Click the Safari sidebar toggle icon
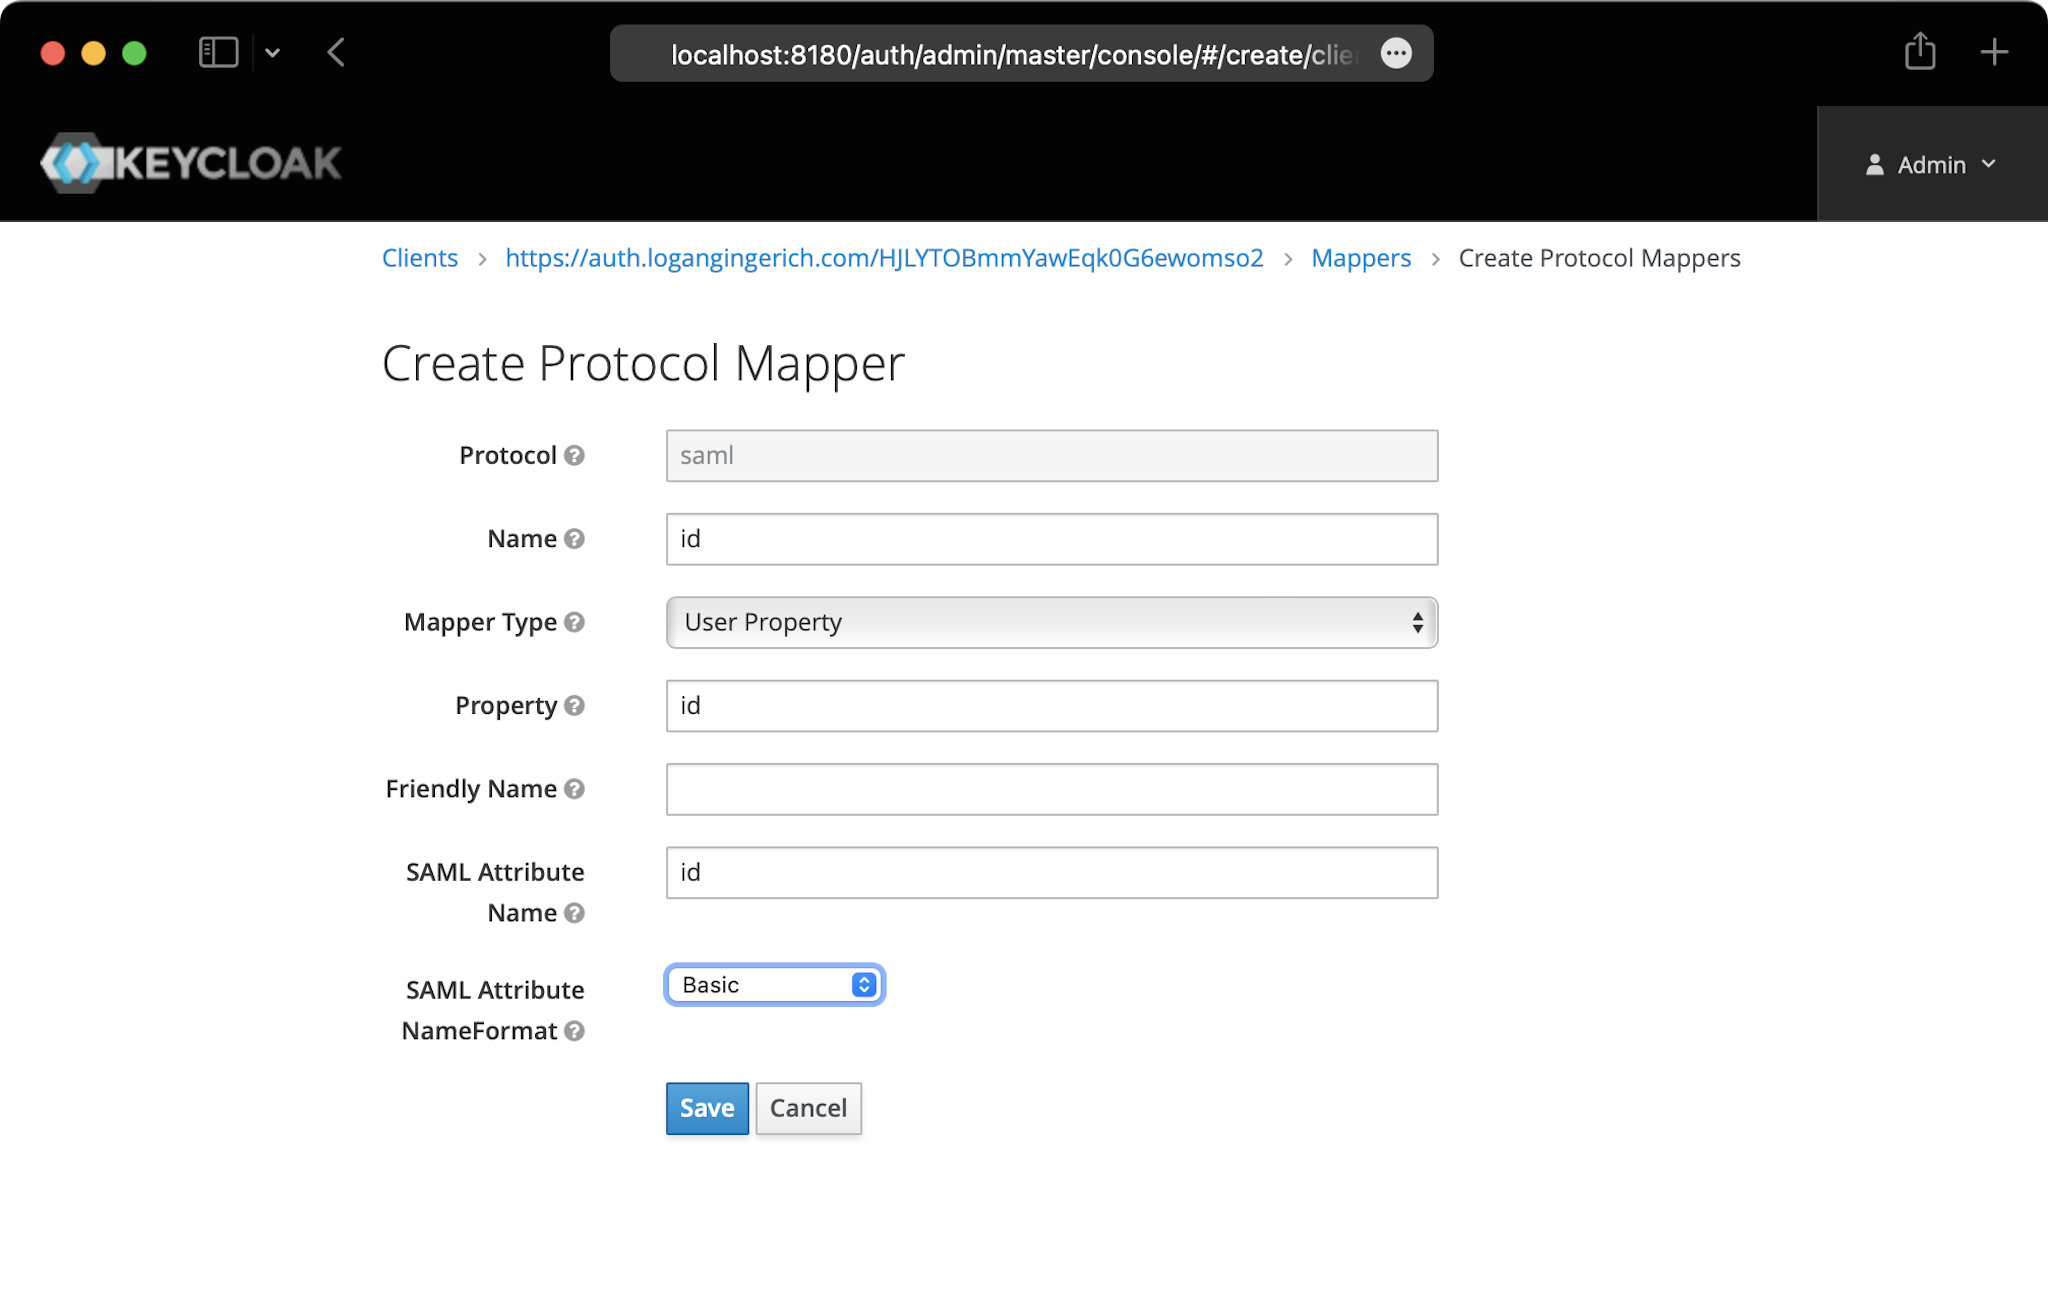This screenshot has width=2048, height=1308. (218, 53)
